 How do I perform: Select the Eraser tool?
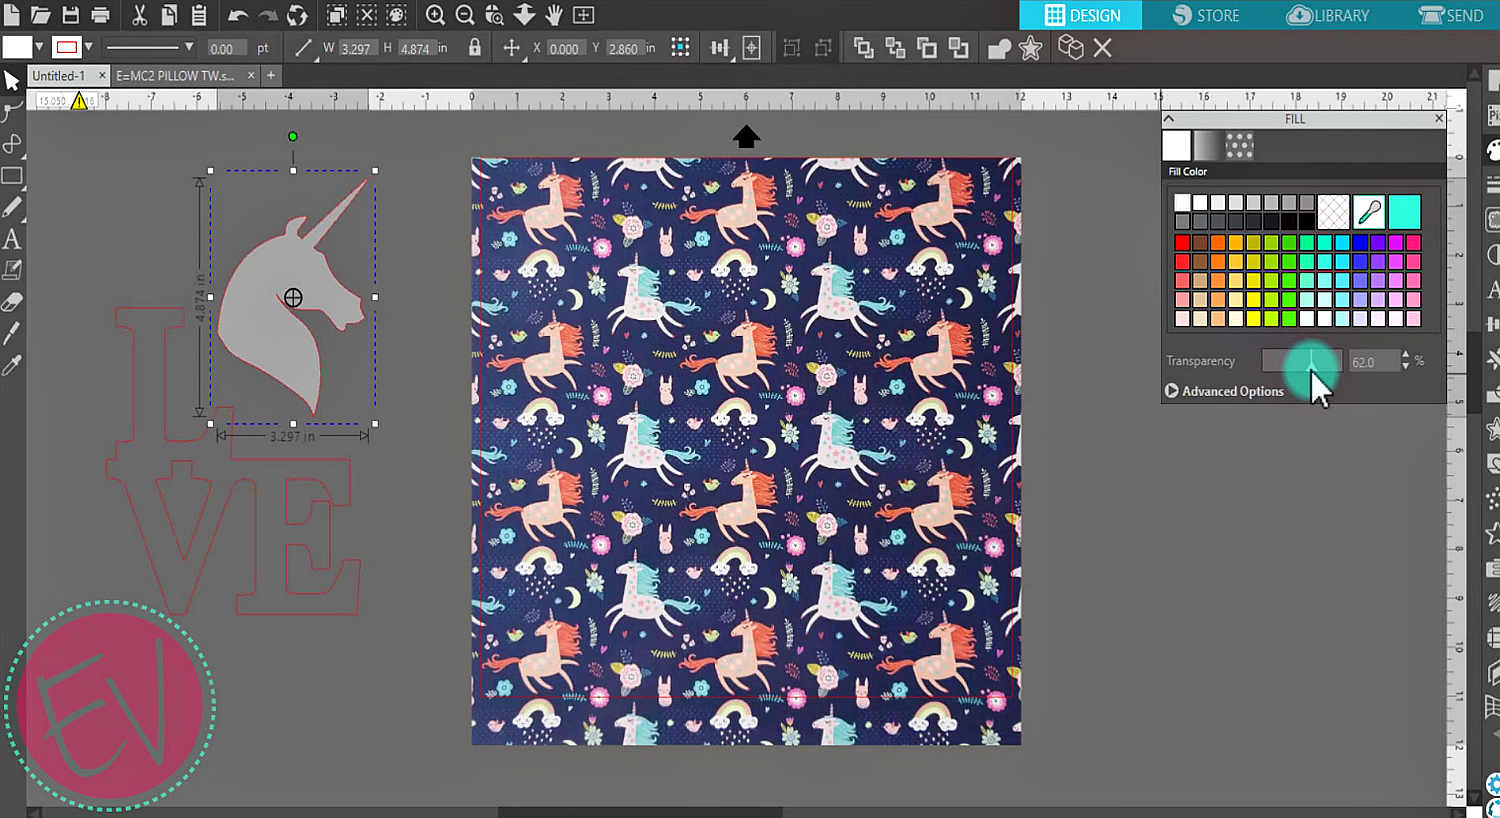point(12,302)
